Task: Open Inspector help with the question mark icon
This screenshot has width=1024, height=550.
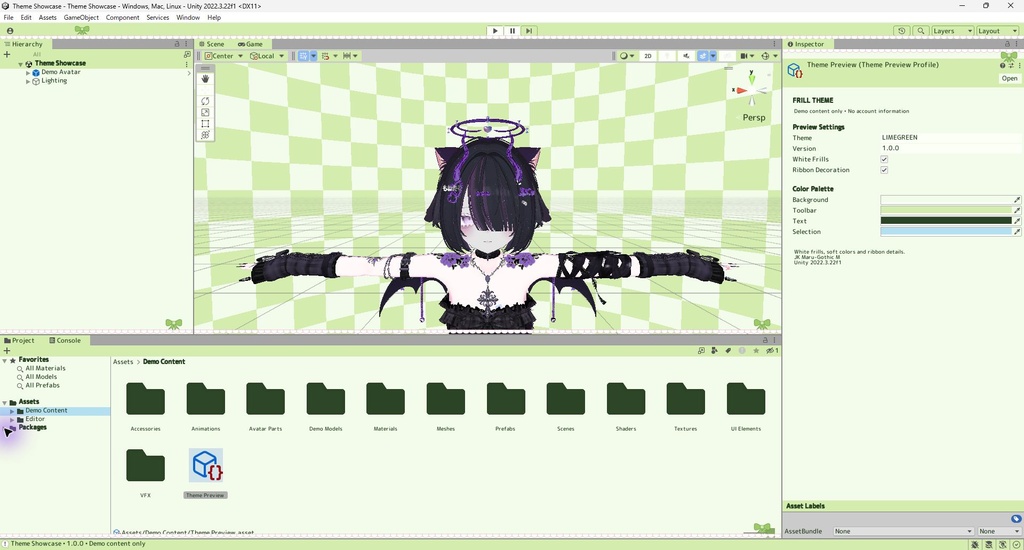Action: tap(1002, 65)
